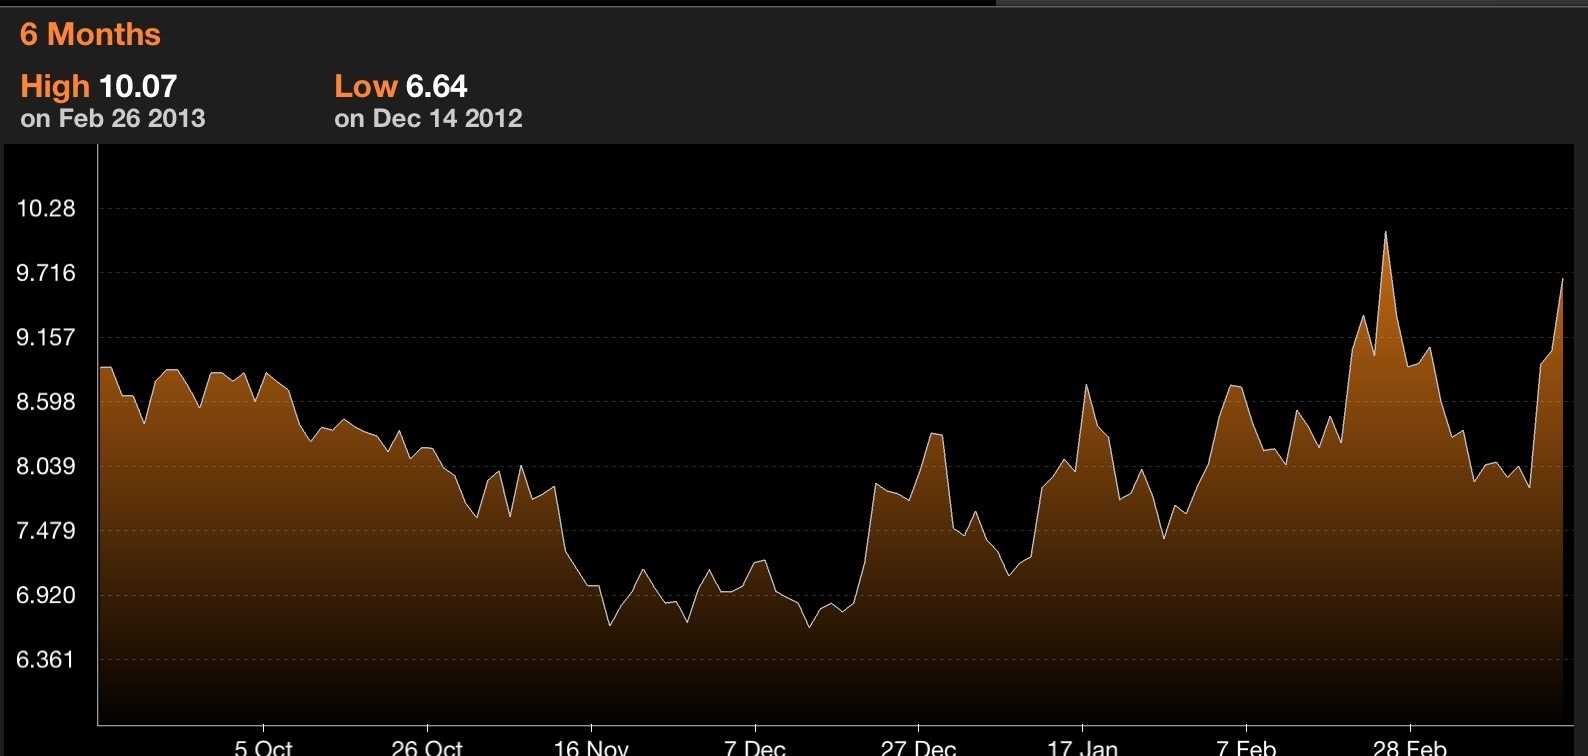Click the 8.039 y-axis label
This screenshot has height=756, width=1588.
[x=46, y=467]
